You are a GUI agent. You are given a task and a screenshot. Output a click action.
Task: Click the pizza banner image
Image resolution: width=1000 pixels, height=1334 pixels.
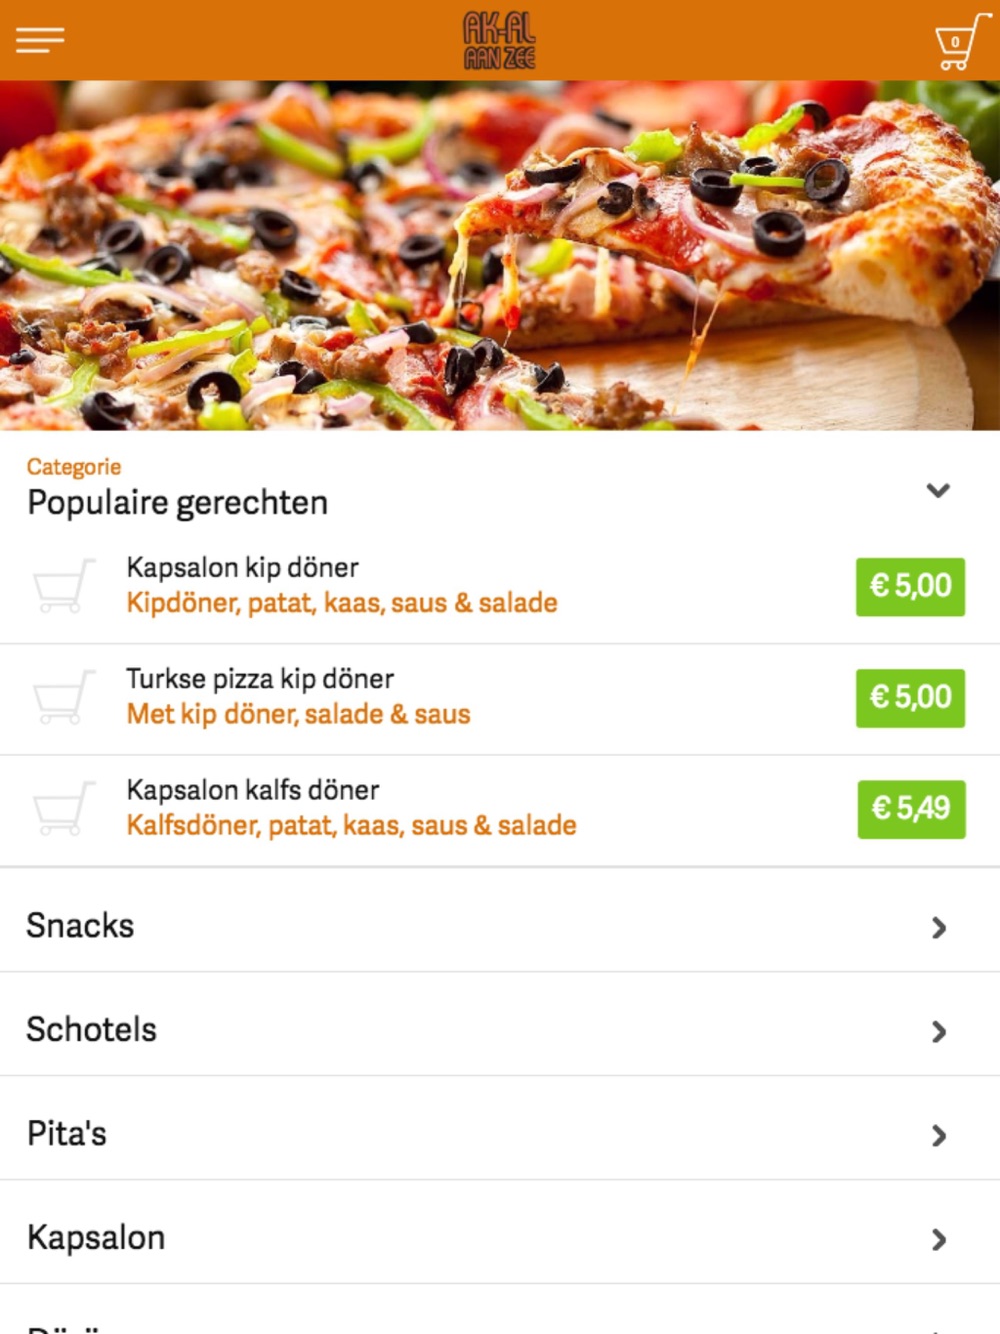(x=500, y=255)
